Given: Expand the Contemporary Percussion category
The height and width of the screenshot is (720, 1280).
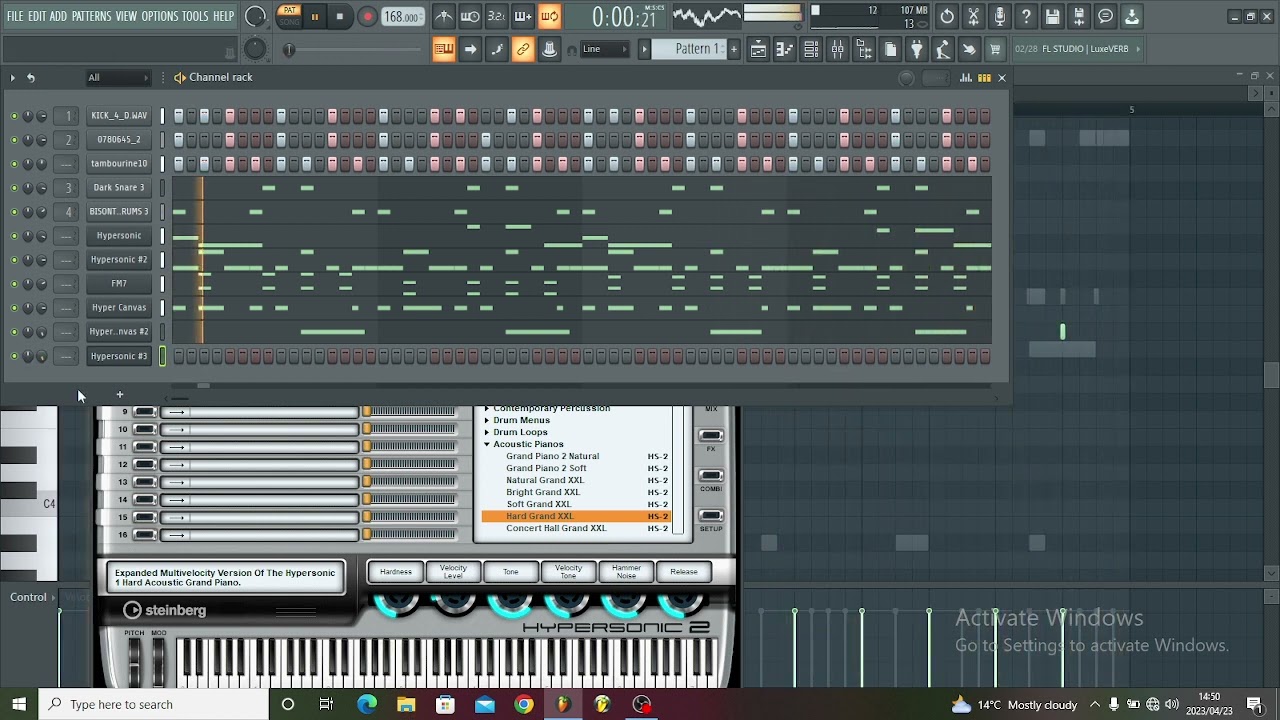Looking at the screenshot, I should (x=487, y=409).
